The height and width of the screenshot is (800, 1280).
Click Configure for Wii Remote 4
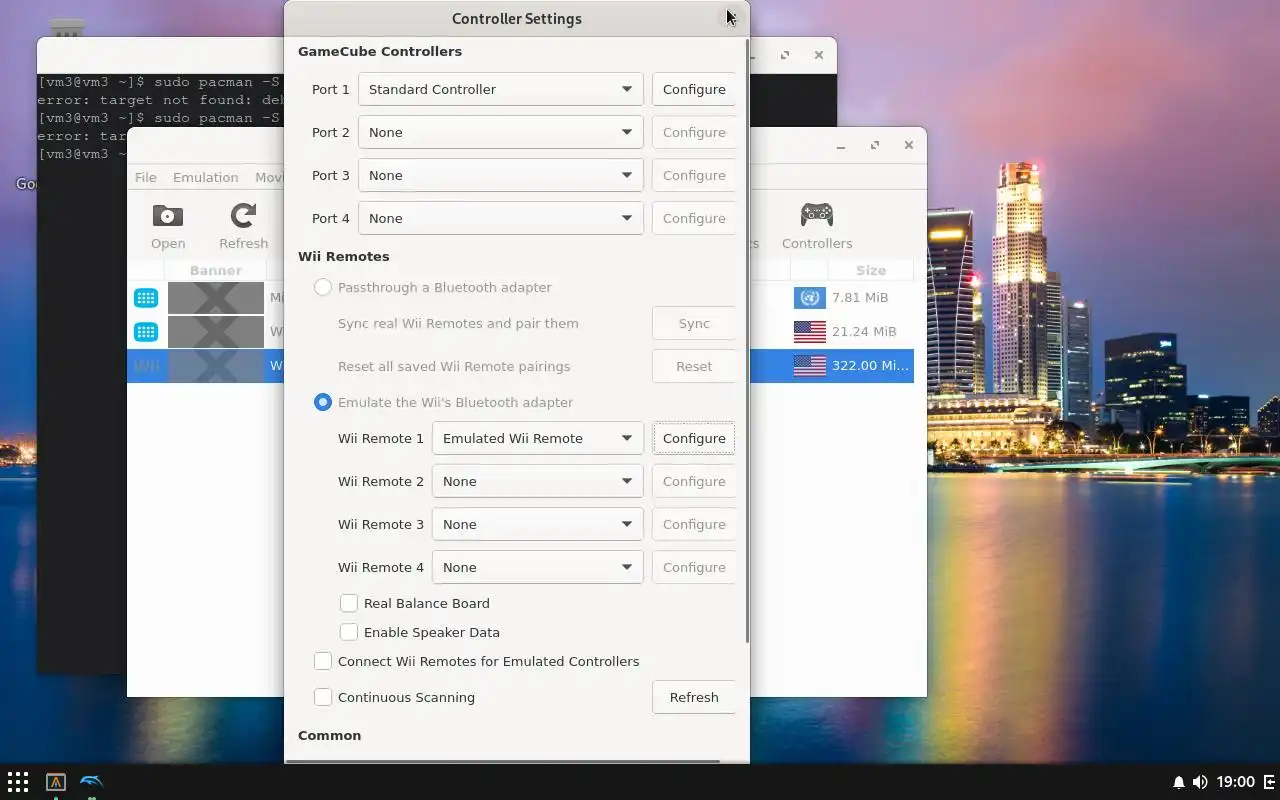click(x=694, y=567)
